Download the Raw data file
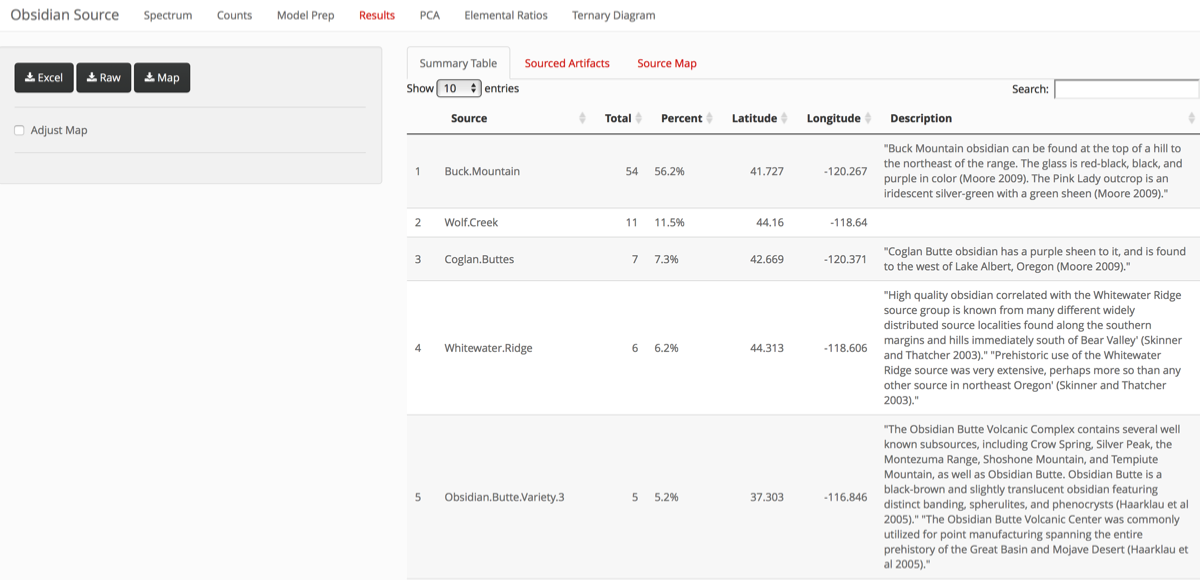Viewport: 1200px width, 580px height. [x=103, y=78]
